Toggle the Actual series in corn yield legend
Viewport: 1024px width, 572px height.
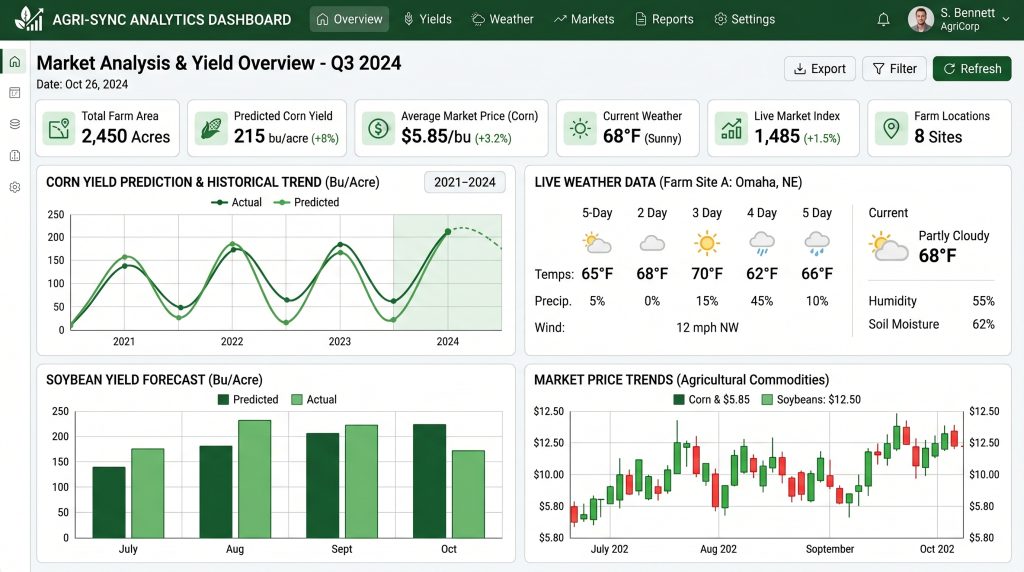coord(236,202)
